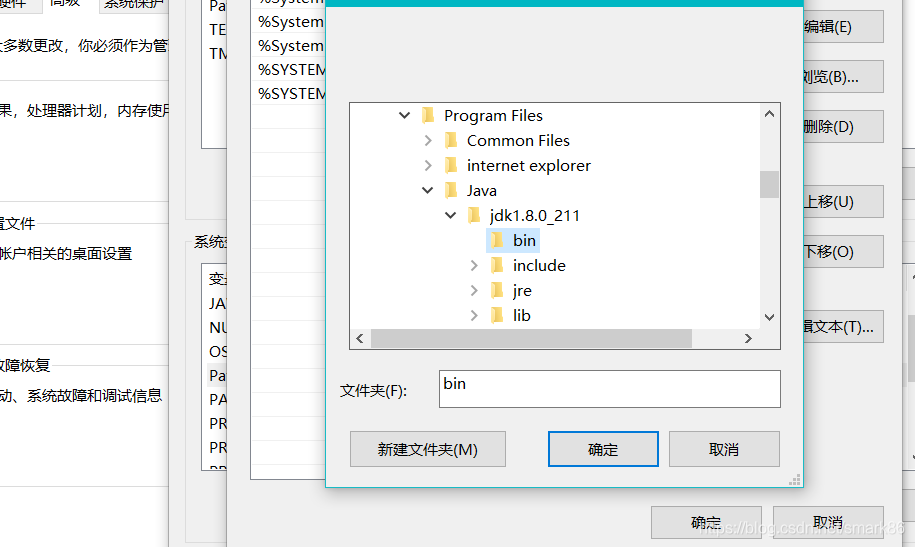
Task: Click the vertical scrollbar thumb in folder tree
Action: pyautogui.click(x=770, y=184)
